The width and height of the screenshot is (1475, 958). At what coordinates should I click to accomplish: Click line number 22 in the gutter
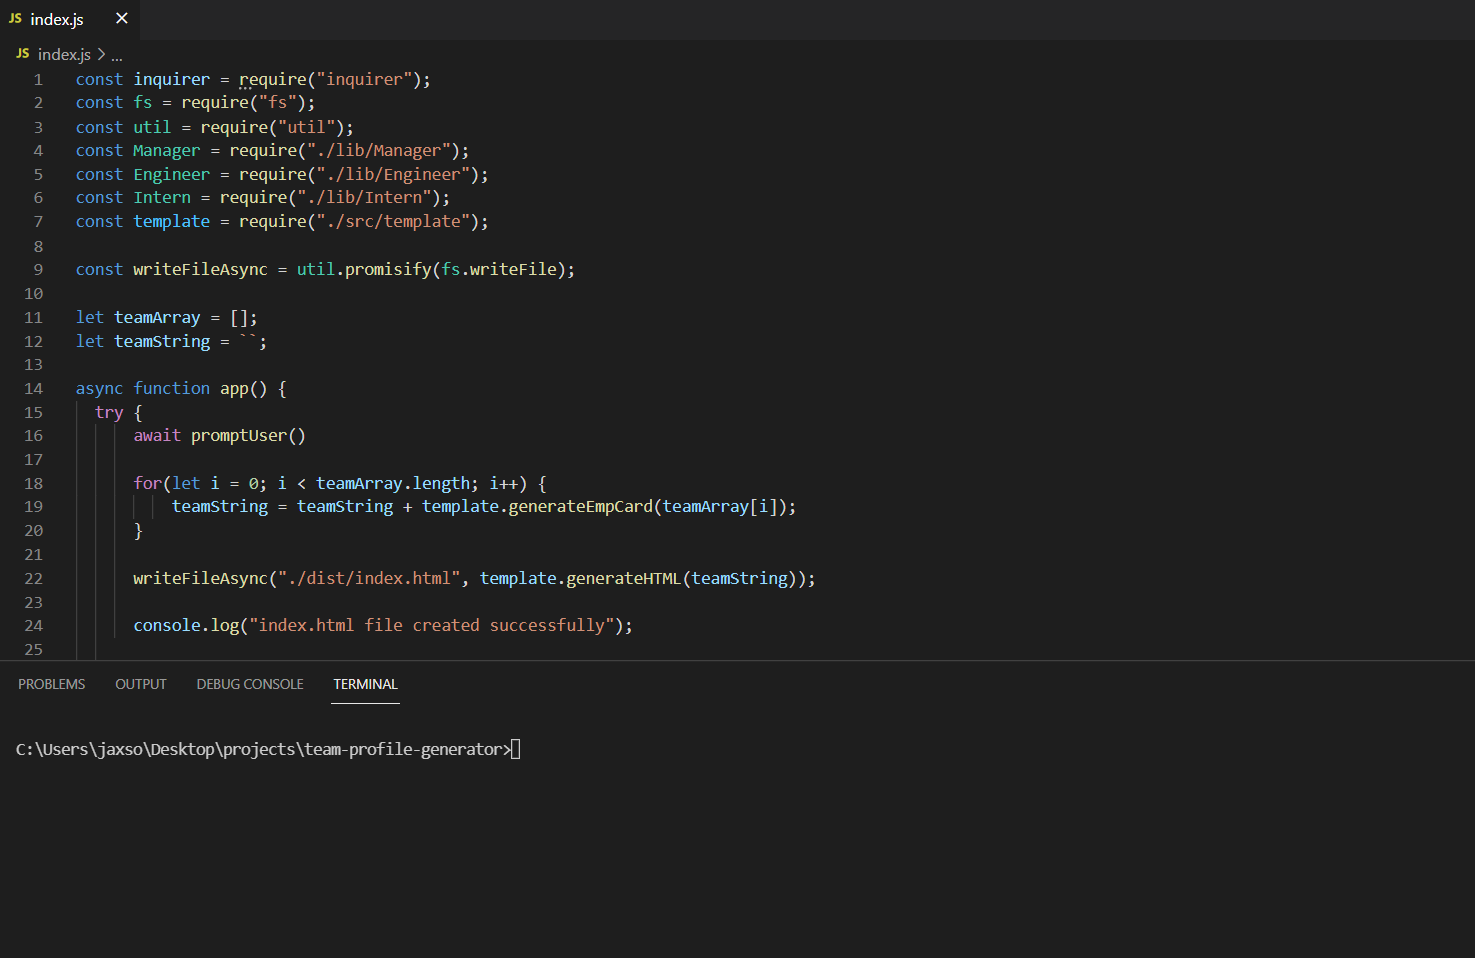click(x=33, y=578)
